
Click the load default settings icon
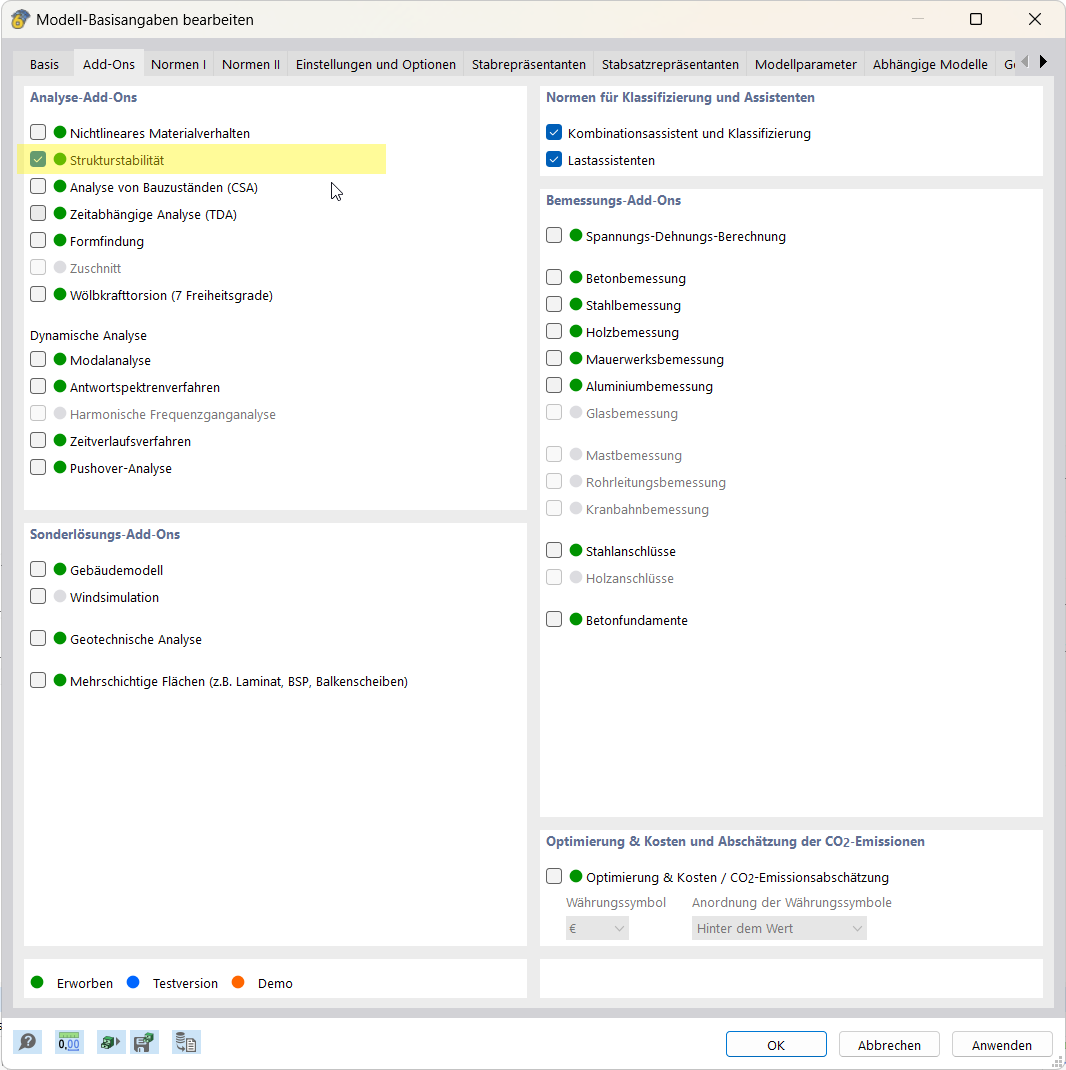point(111,1042)
